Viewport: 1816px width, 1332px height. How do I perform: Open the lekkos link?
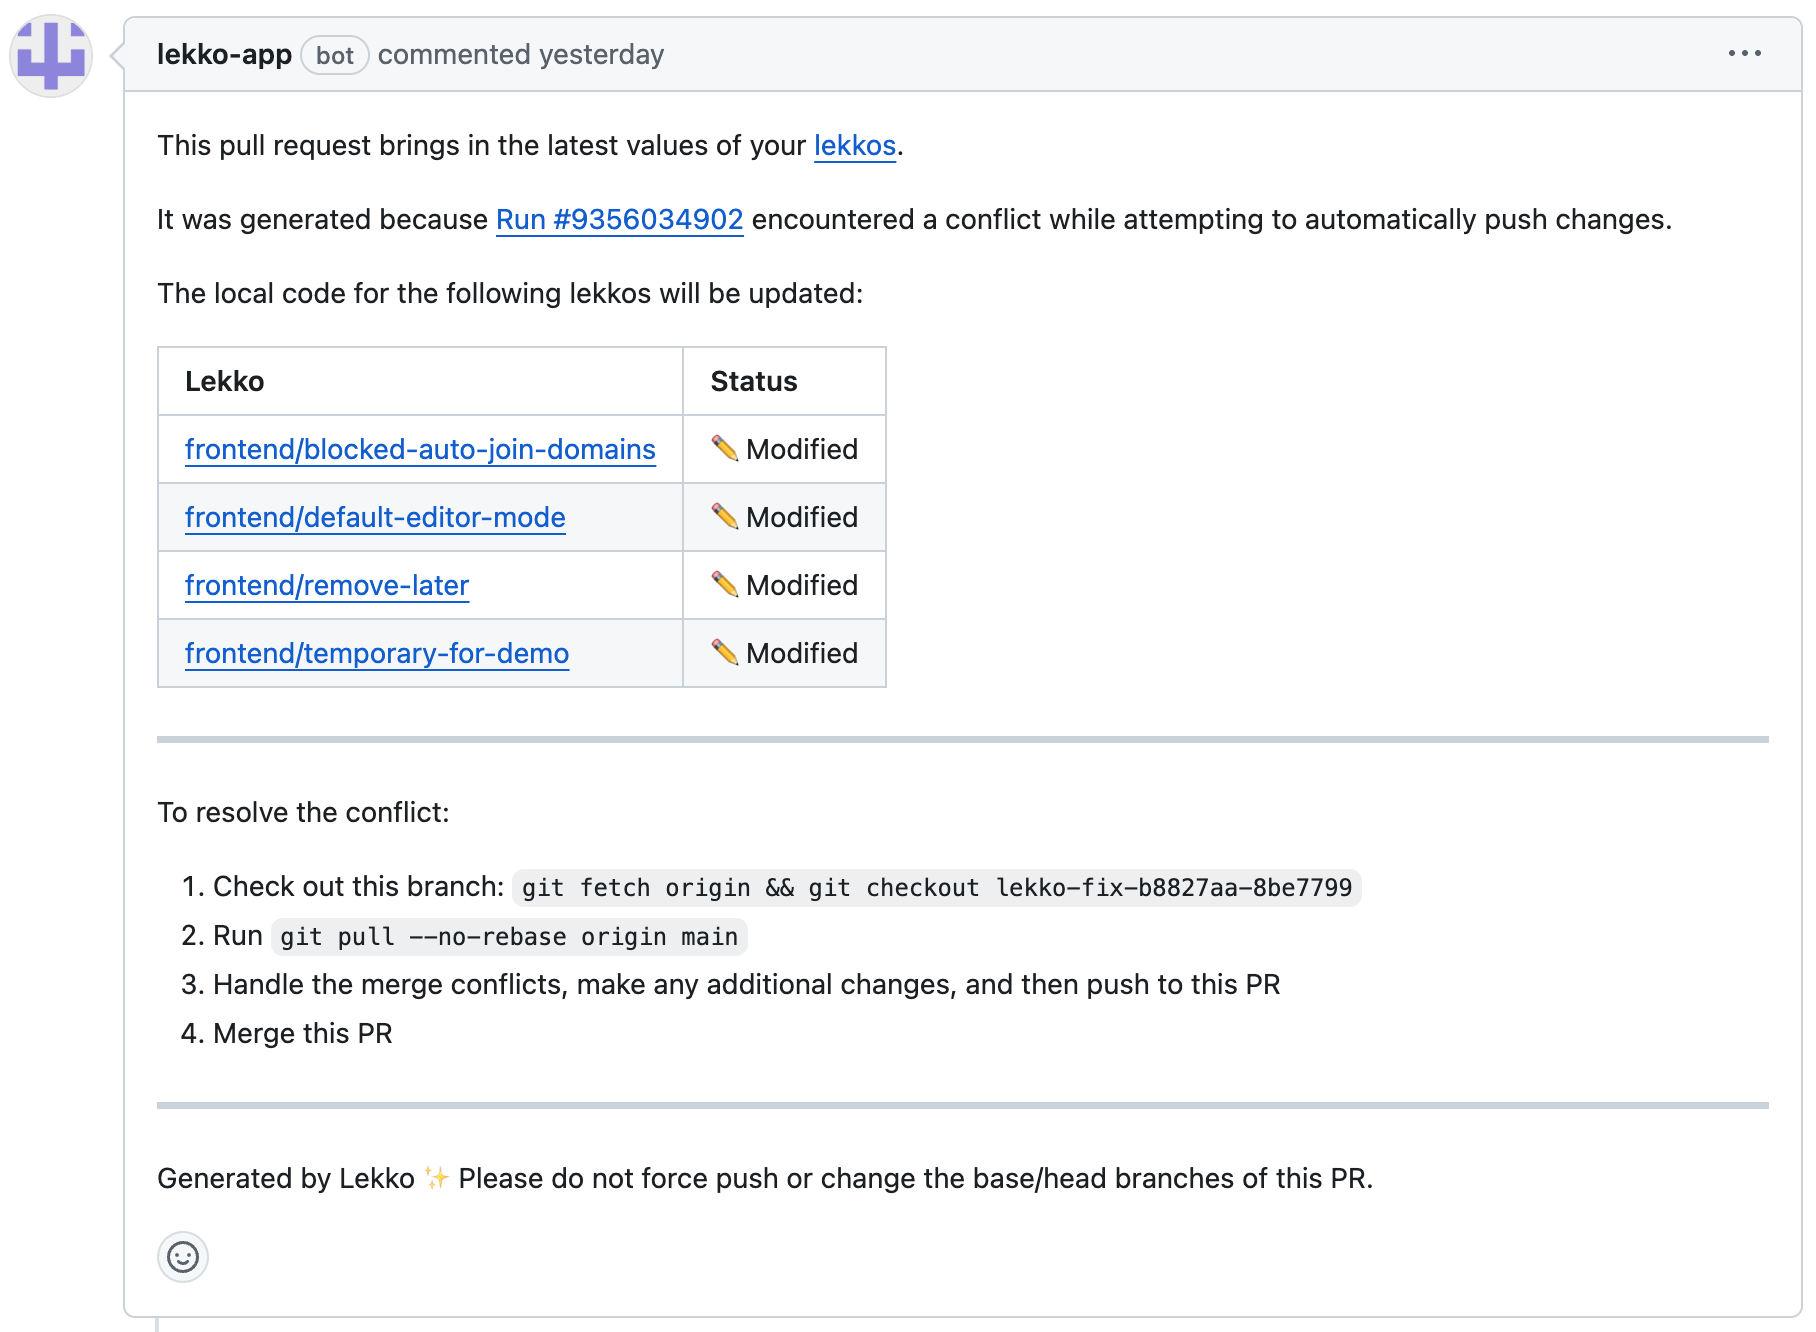coord(855,146)
